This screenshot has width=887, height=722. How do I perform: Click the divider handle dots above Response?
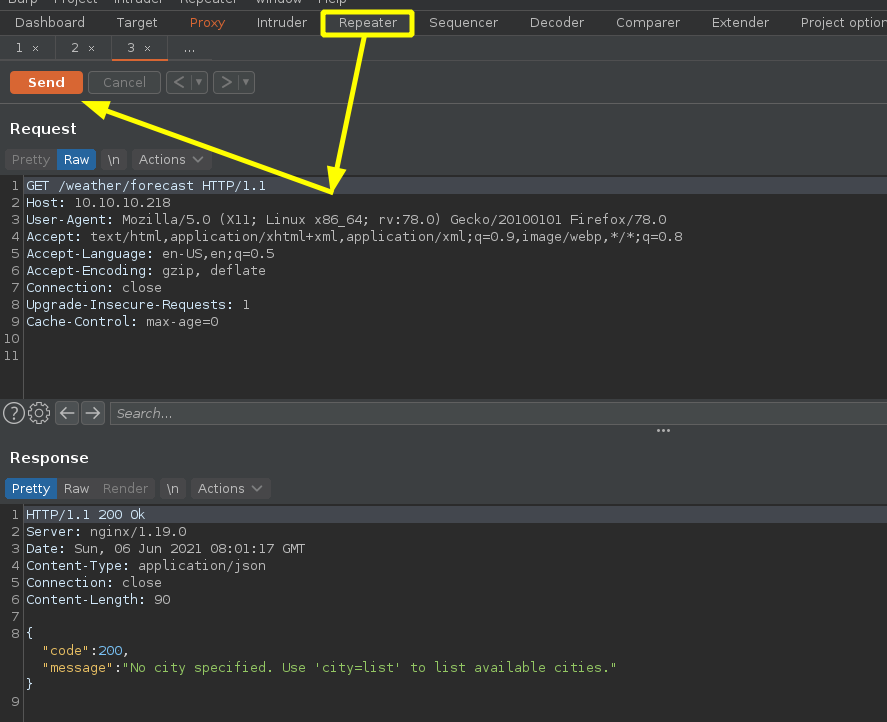pos(663,431)
